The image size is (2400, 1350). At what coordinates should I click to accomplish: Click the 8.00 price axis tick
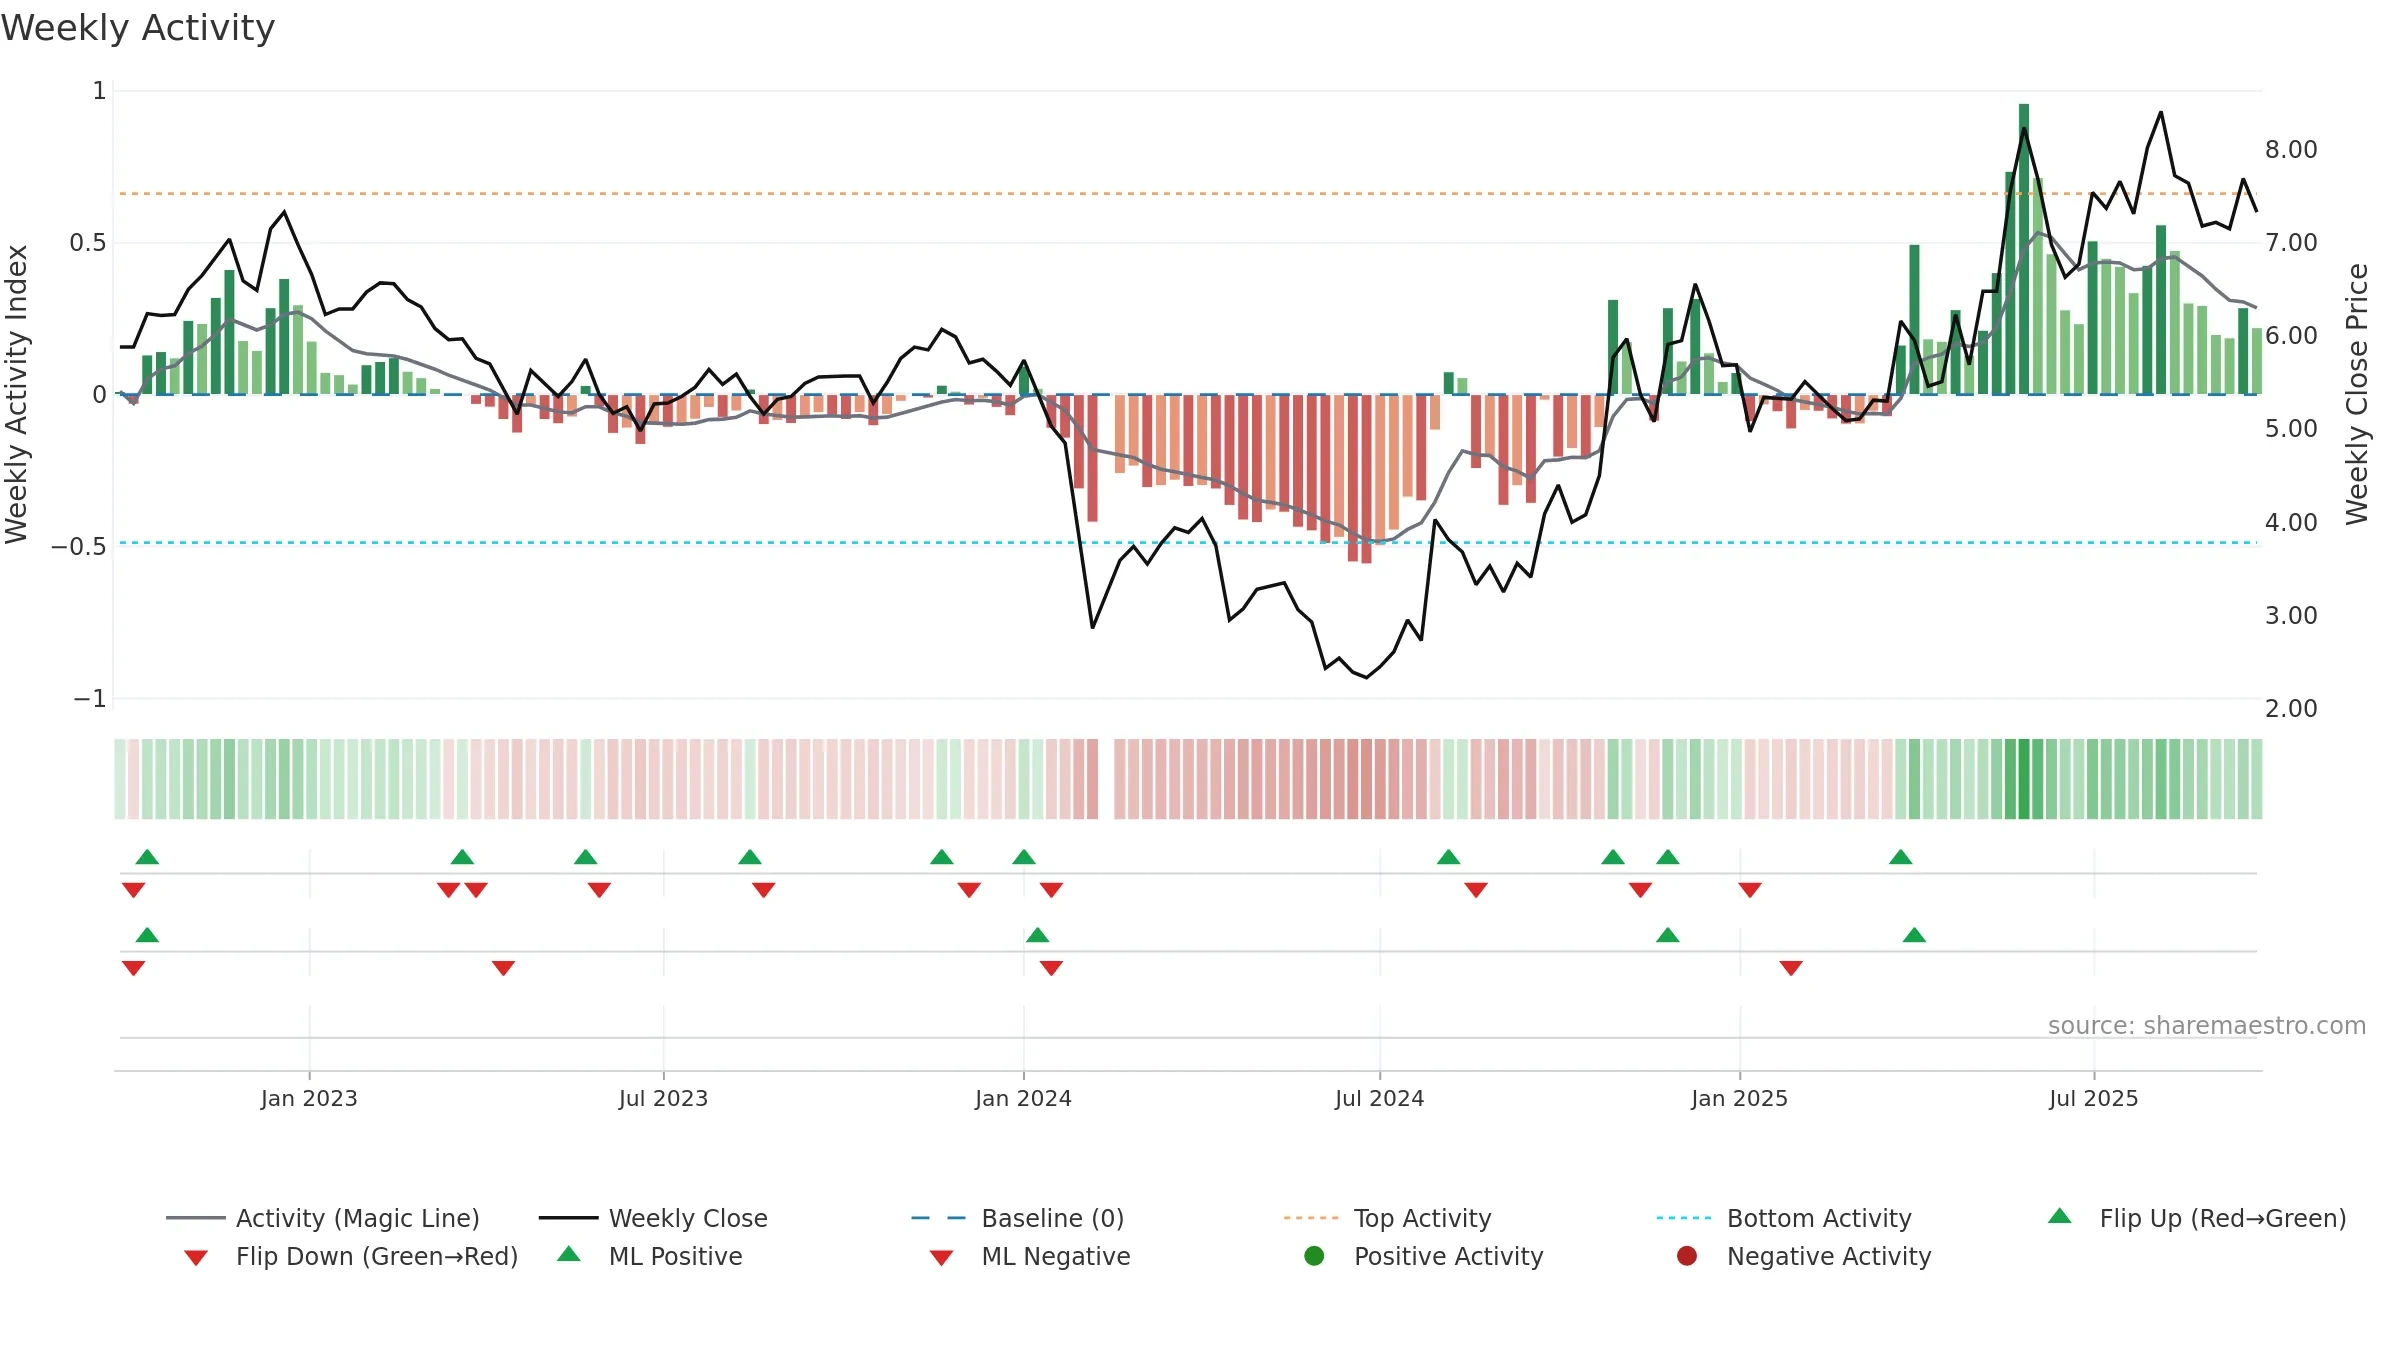(2291, 149)
